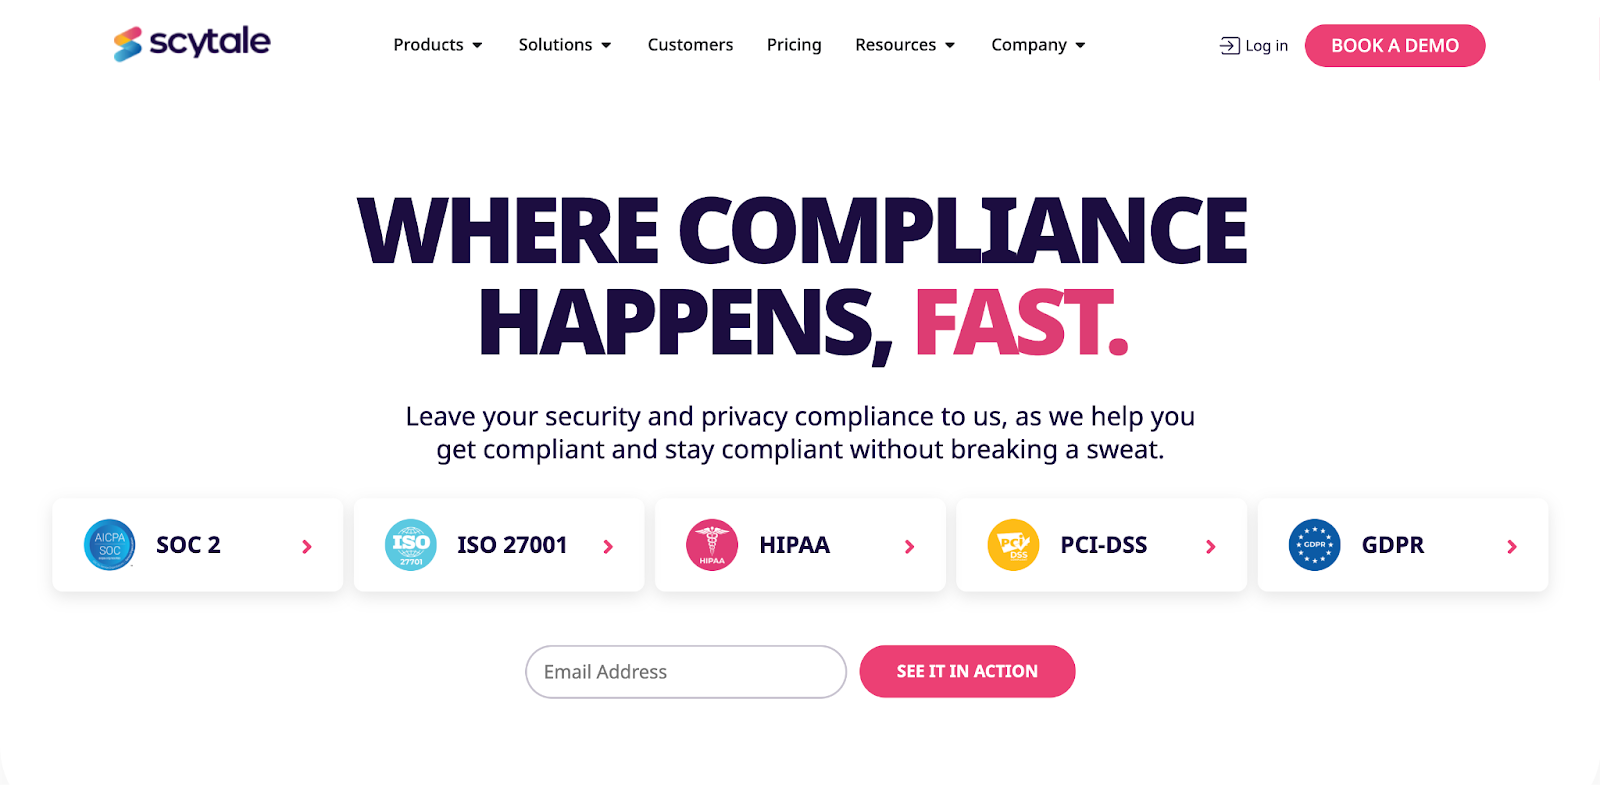Open the Pricing page
This screenshot has width=1600, height=785.
(x=794, y=45)
